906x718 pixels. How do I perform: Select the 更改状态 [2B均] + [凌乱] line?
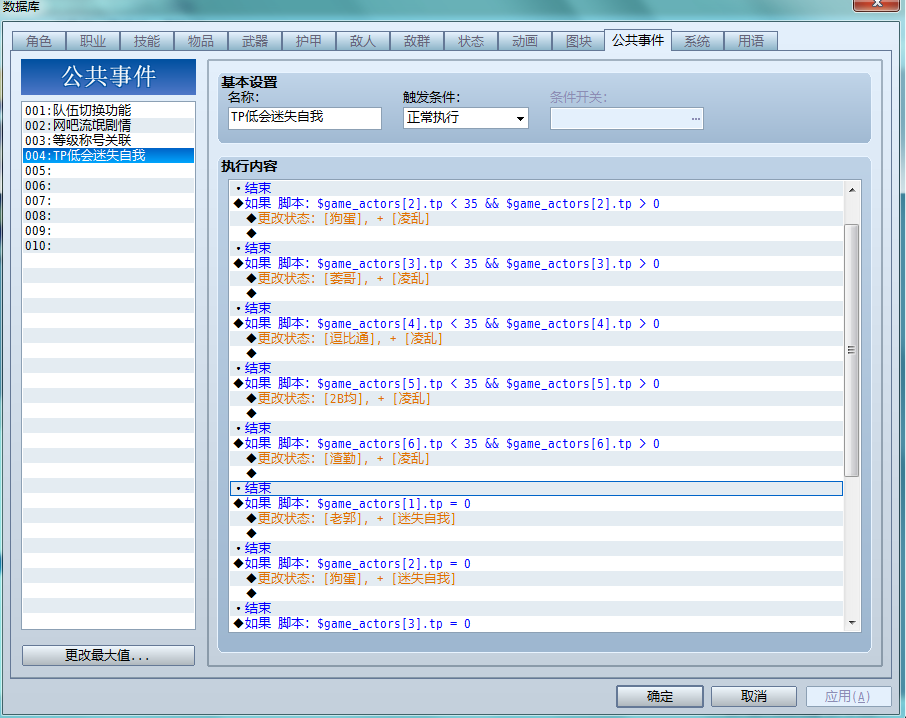536,399
